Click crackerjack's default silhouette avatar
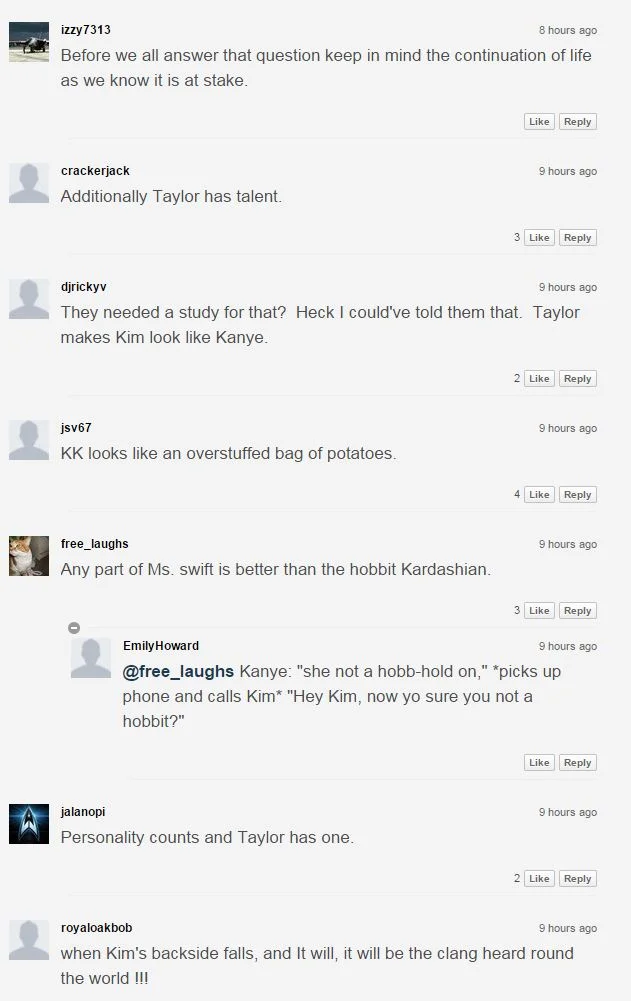 (x=29, y=183)
